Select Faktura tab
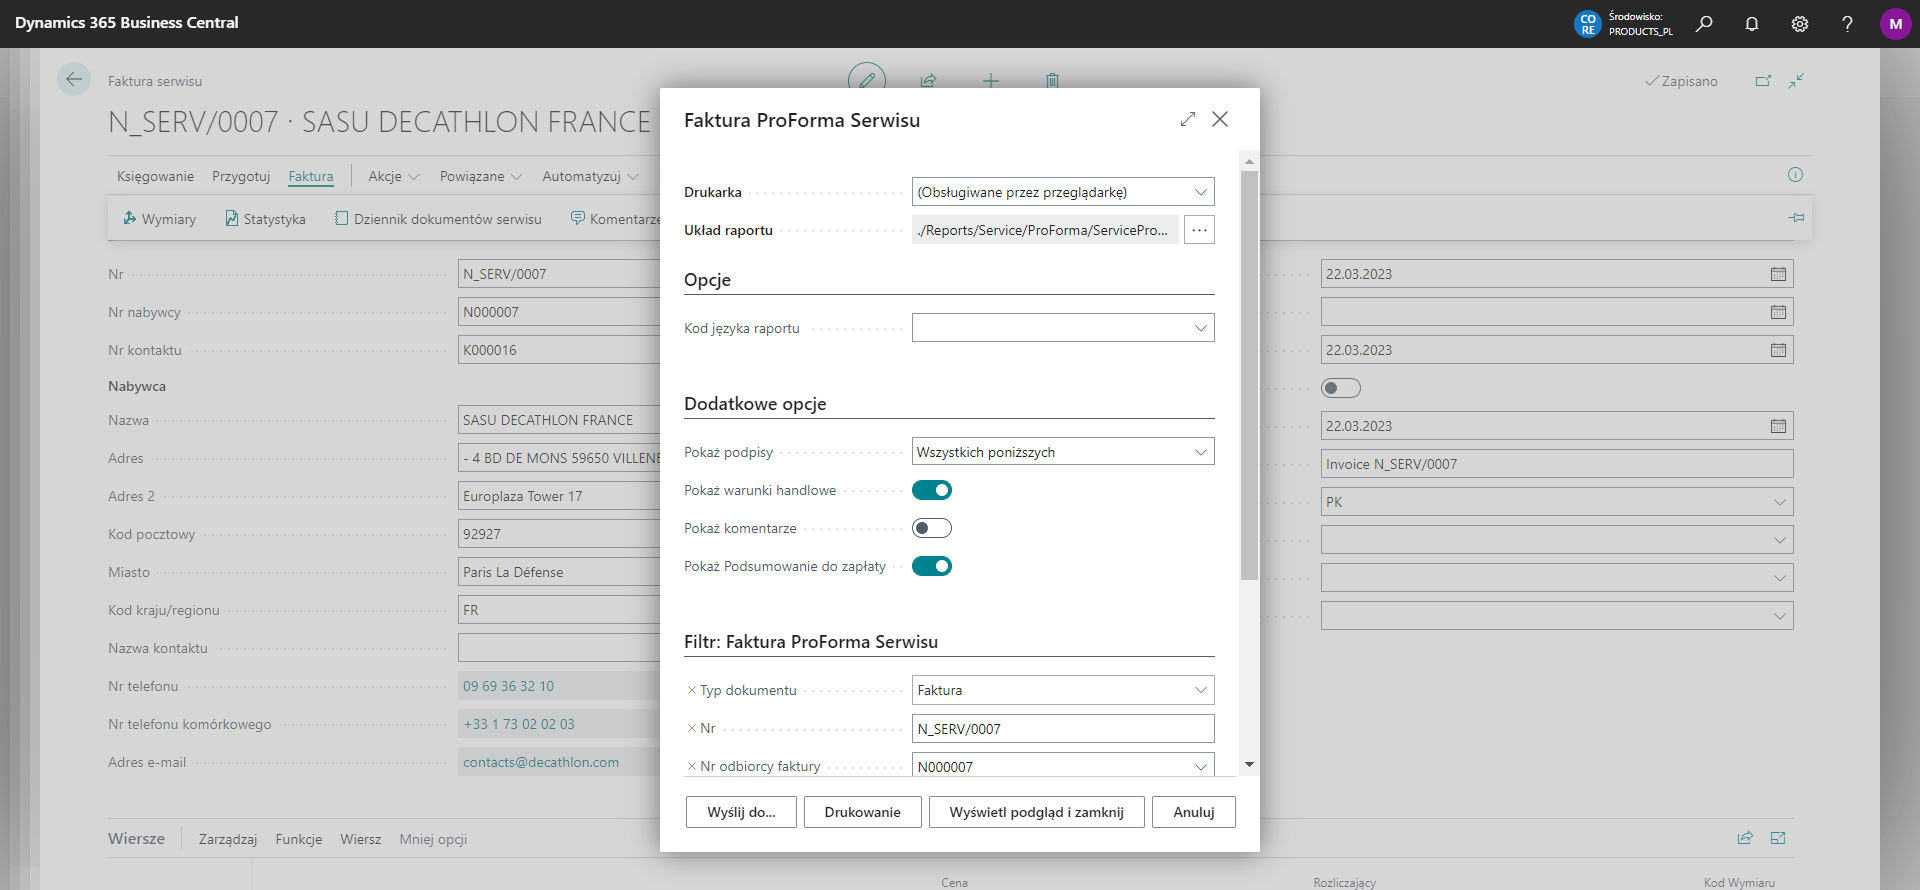Screen dimensions: 1920x890 [311, 176]
